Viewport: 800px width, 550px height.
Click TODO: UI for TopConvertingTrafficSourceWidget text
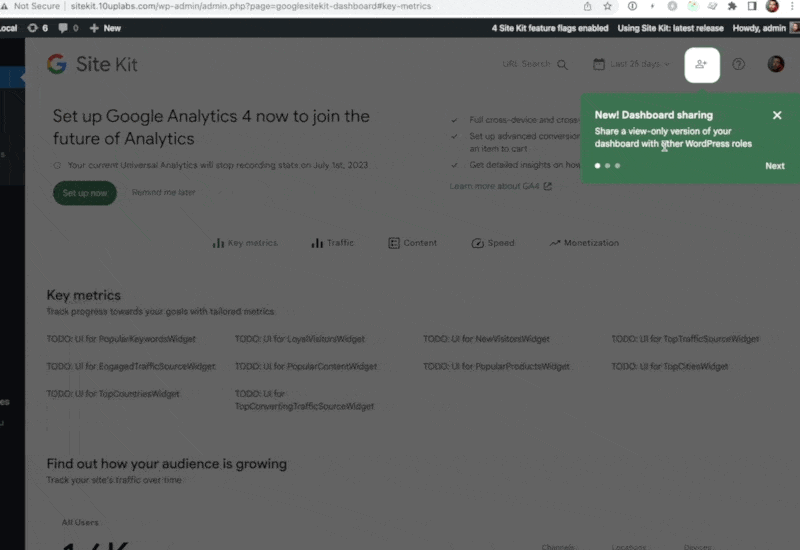pos(304,400)
